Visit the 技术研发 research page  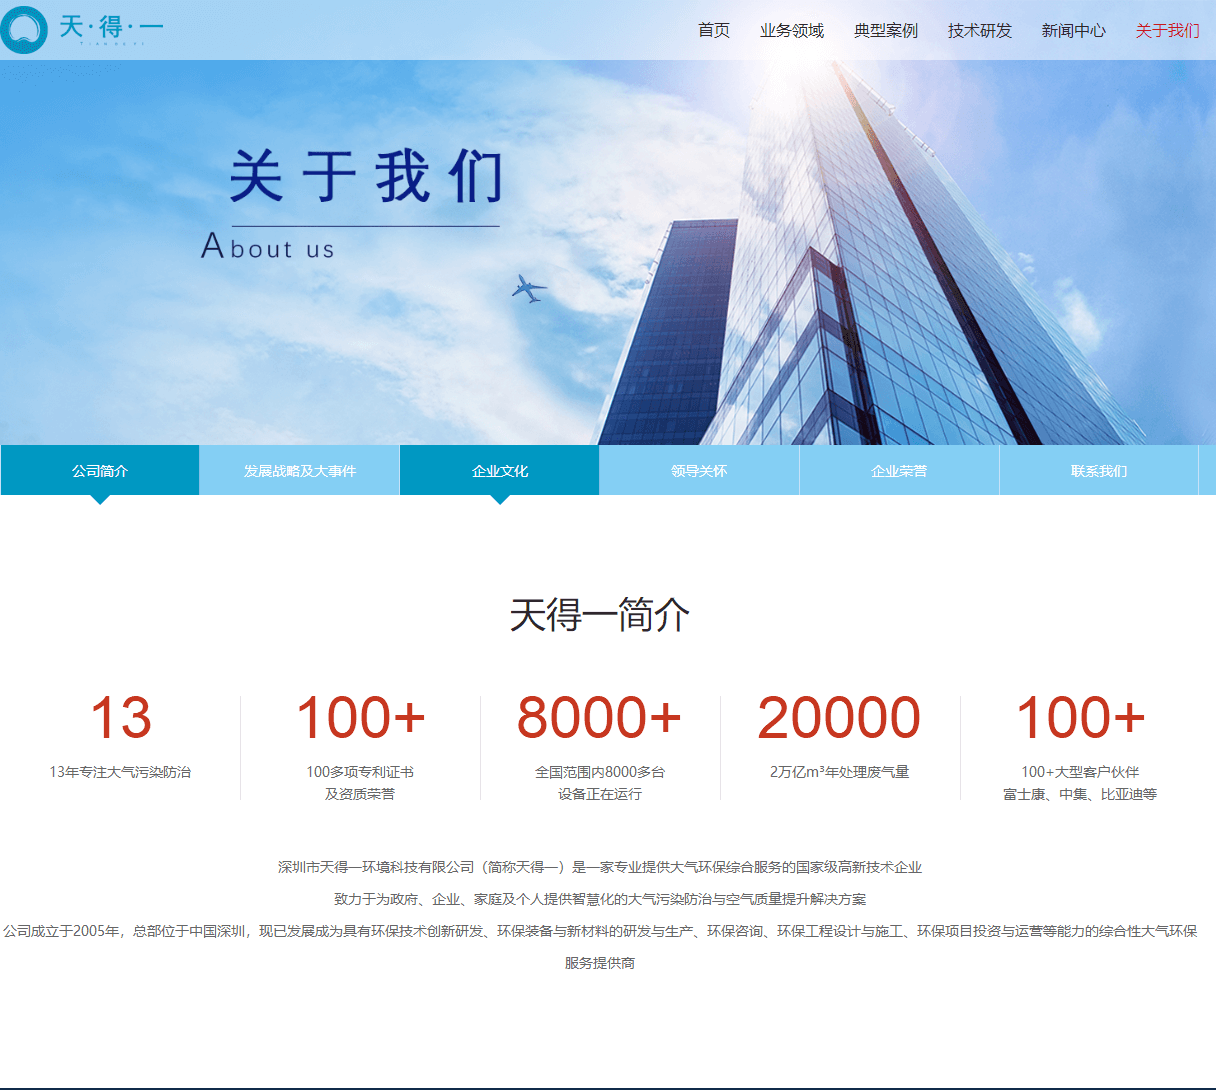pos(978,31)
